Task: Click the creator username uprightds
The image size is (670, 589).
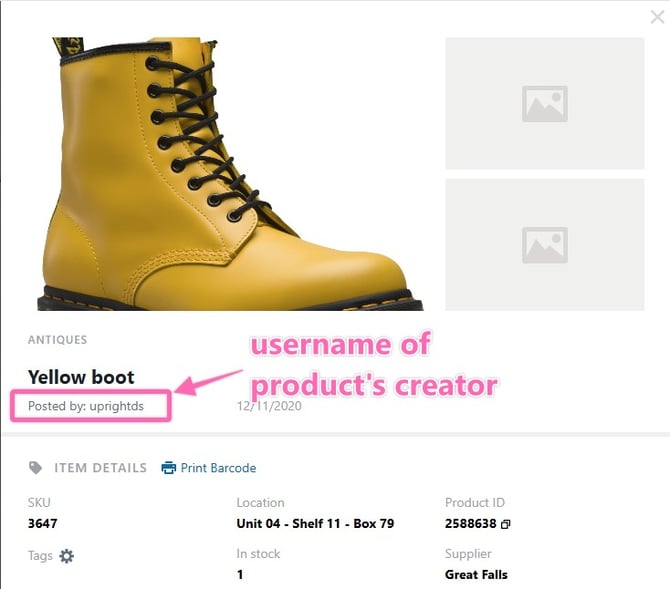Action: point(114,406)
